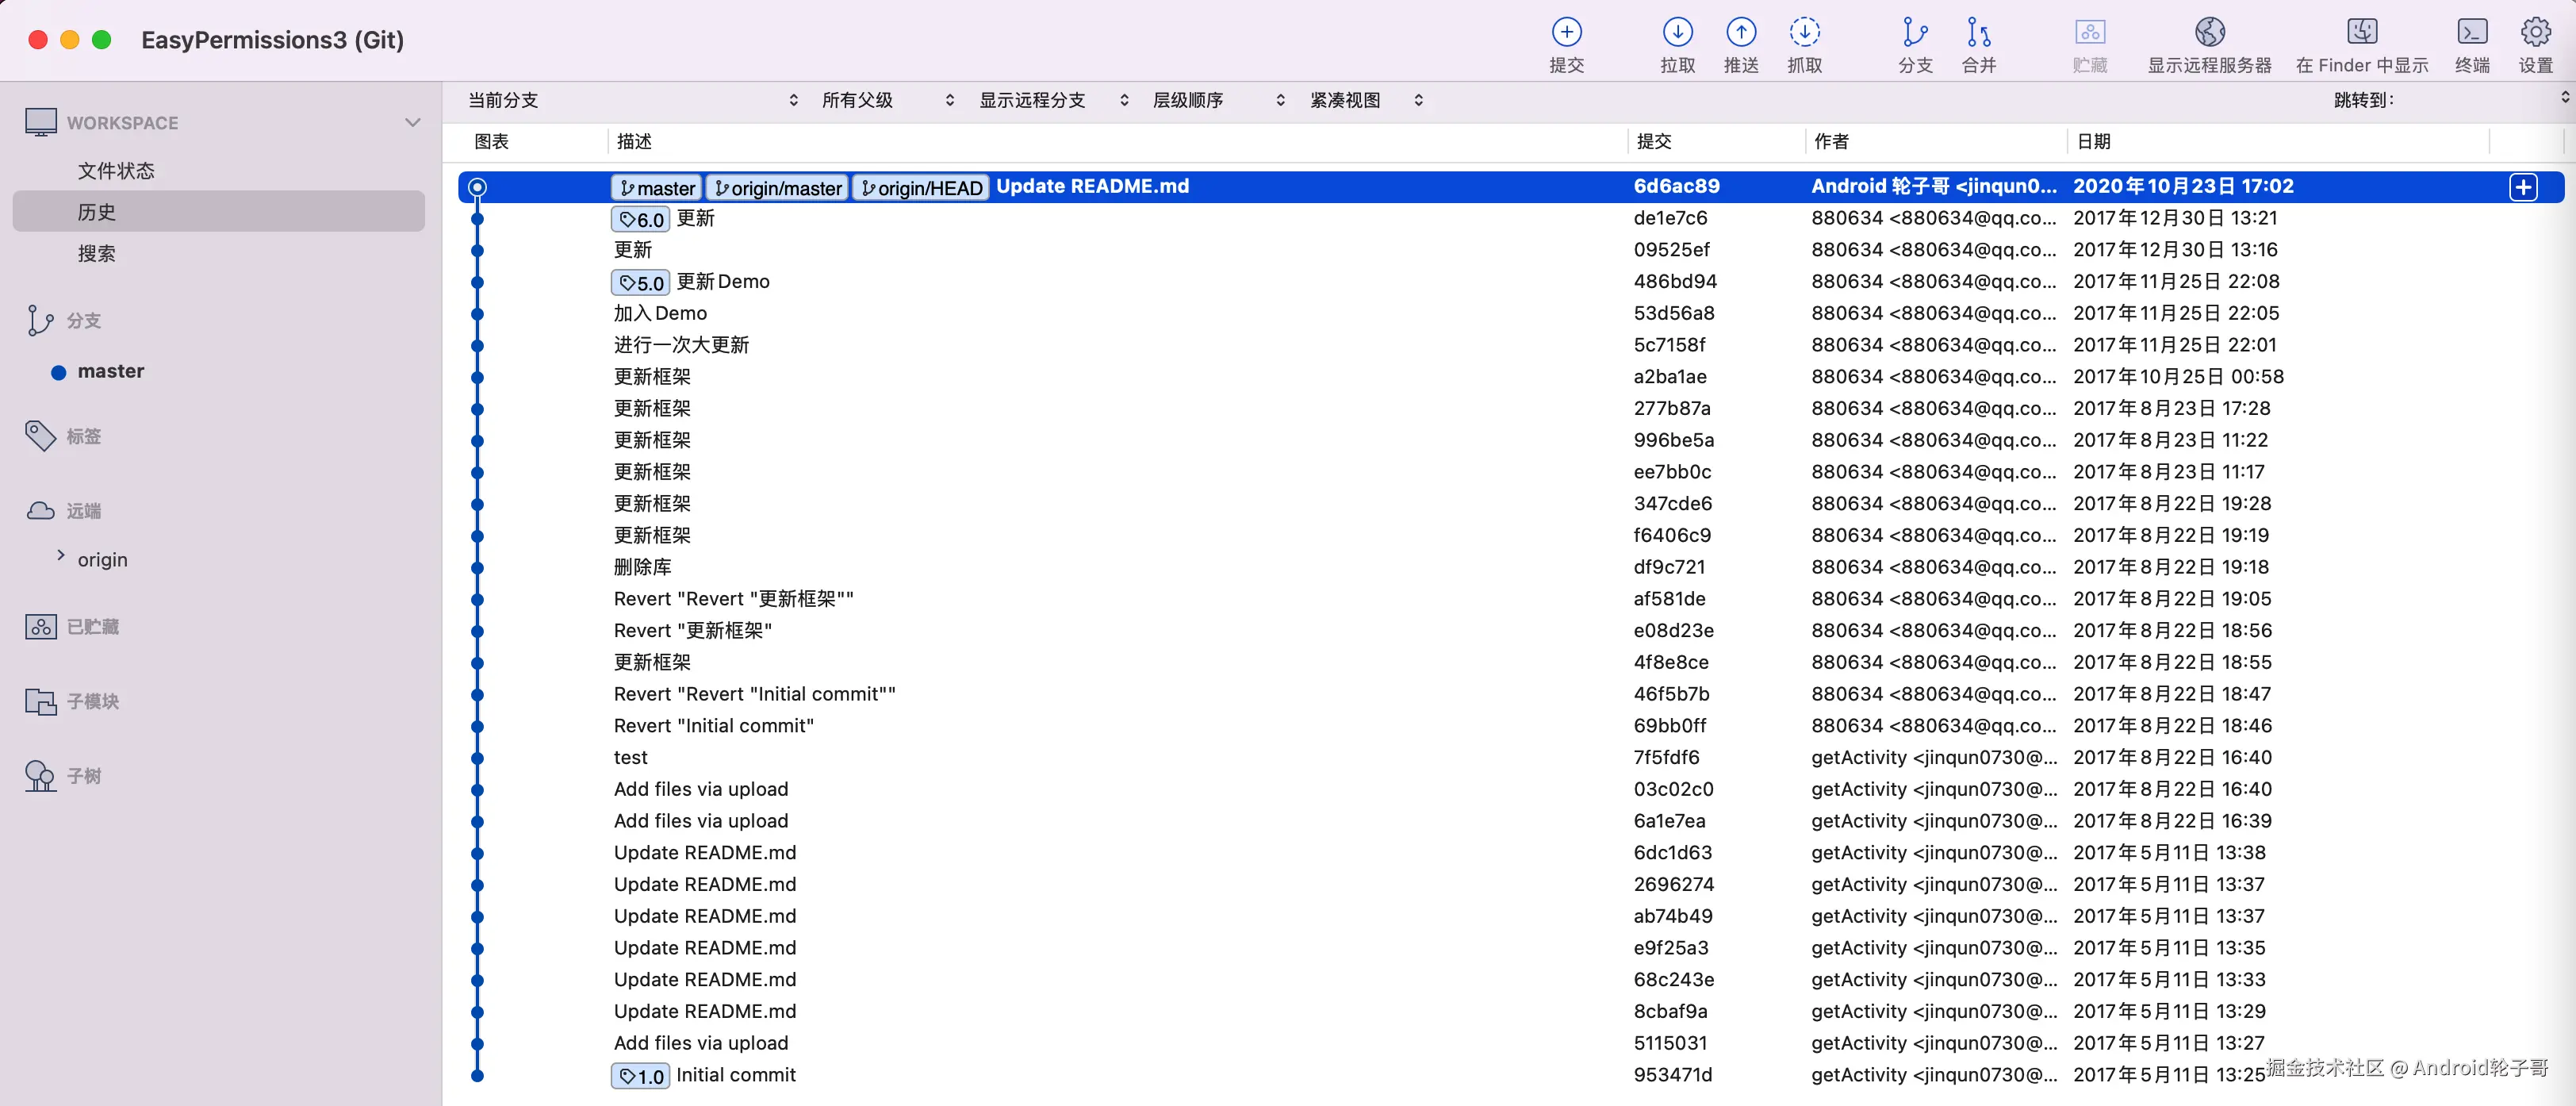Select 文件状态 in the workspace sidebar

click(x=116, y=171)
